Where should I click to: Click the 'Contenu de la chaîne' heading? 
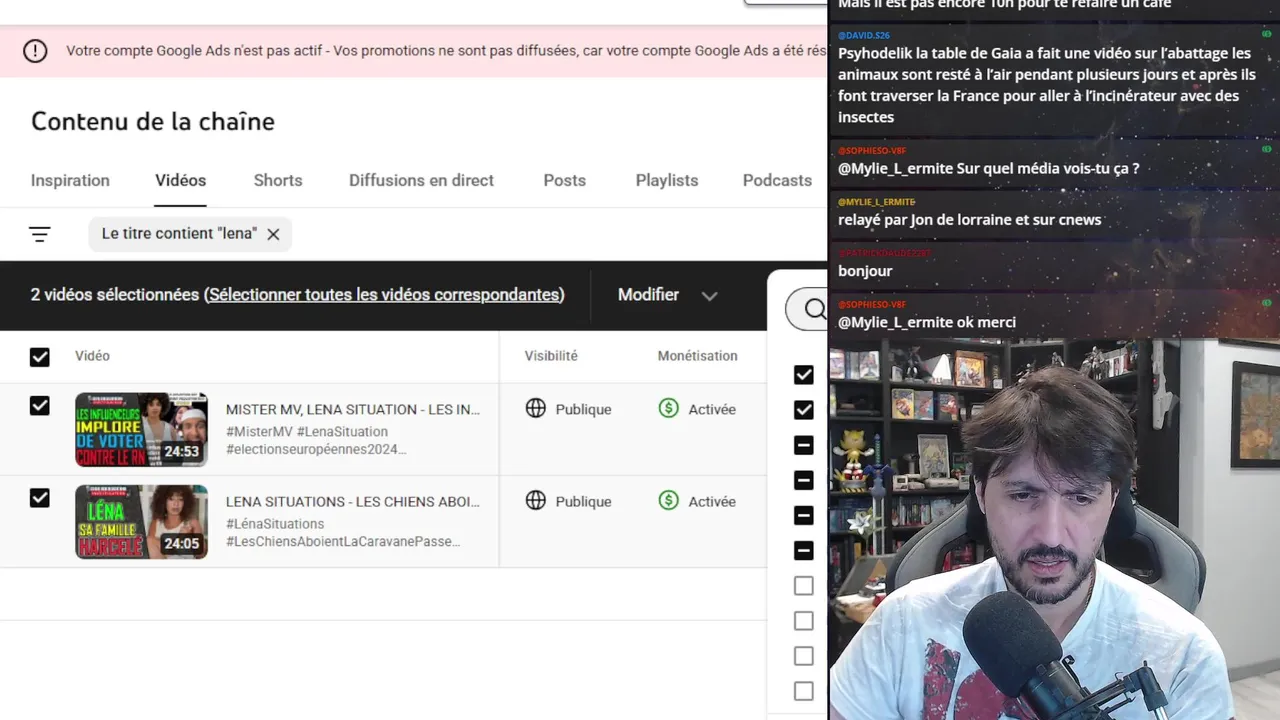tap(153, 121)
